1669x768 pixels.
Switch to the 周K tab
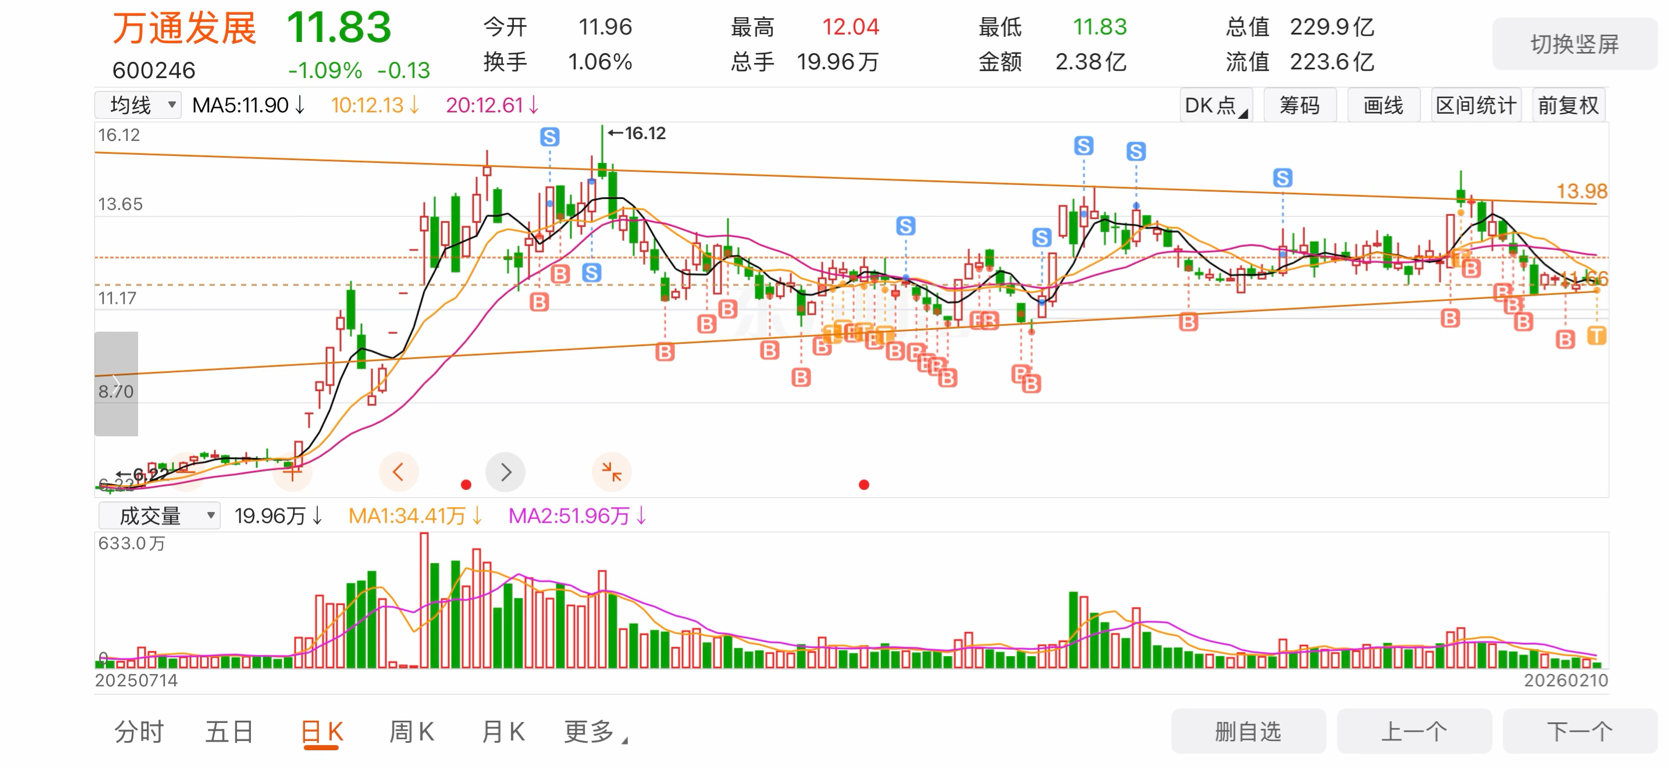[x=412, y=732]
